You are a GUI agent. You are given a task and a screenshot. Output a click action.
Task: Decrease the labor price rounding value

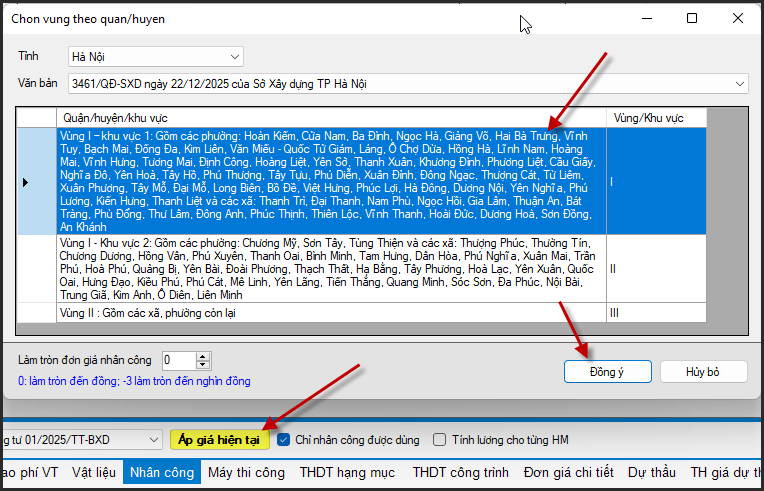tap(204, 364)
